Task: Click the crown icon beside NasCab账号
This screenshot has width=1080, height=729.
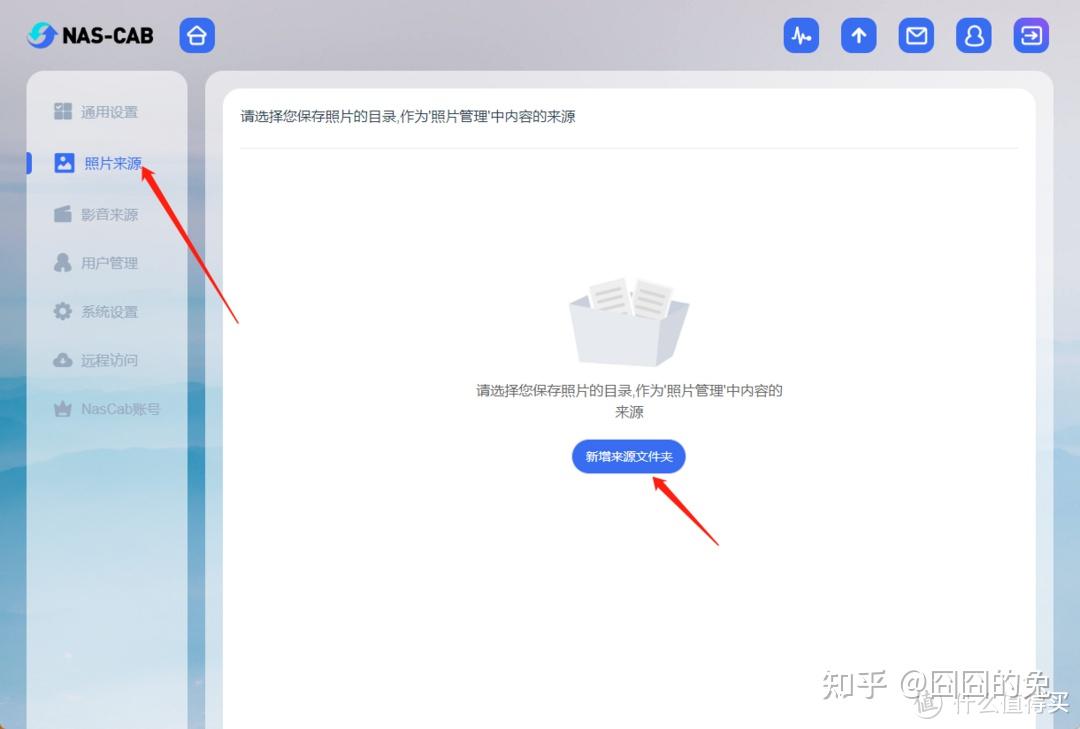Action: pos(62,408)
